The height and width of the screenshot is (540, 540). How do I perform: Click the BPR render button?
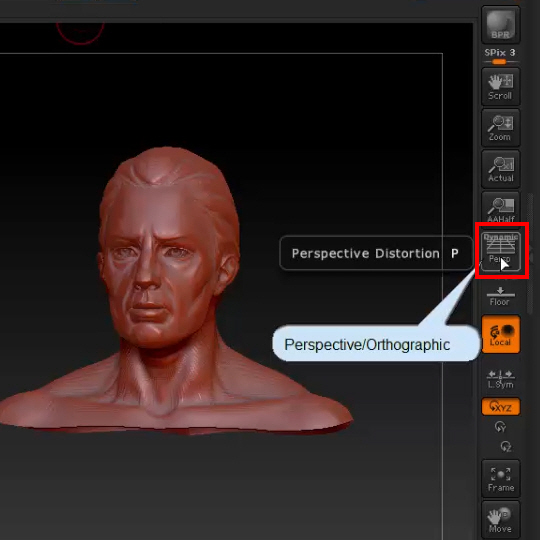[x=500, y=24]
